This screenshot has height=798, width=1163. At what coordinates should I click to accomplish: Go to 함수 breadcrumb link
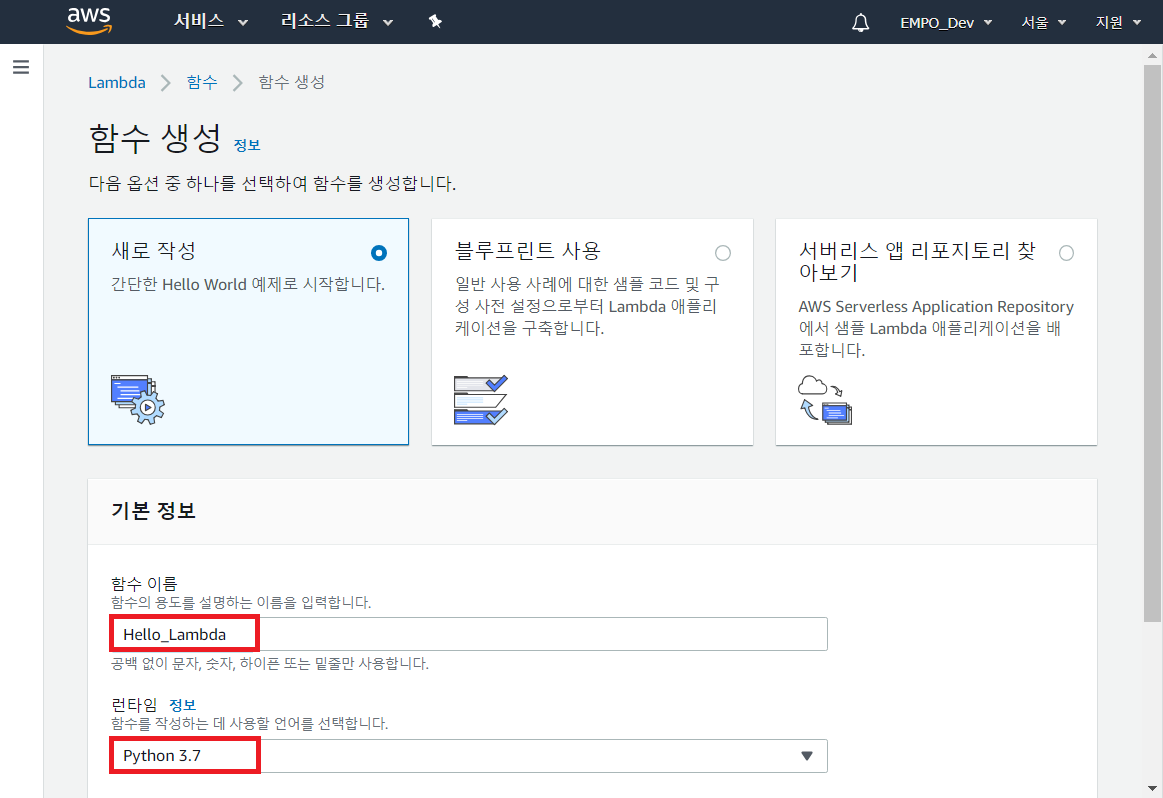click(202, 82)
